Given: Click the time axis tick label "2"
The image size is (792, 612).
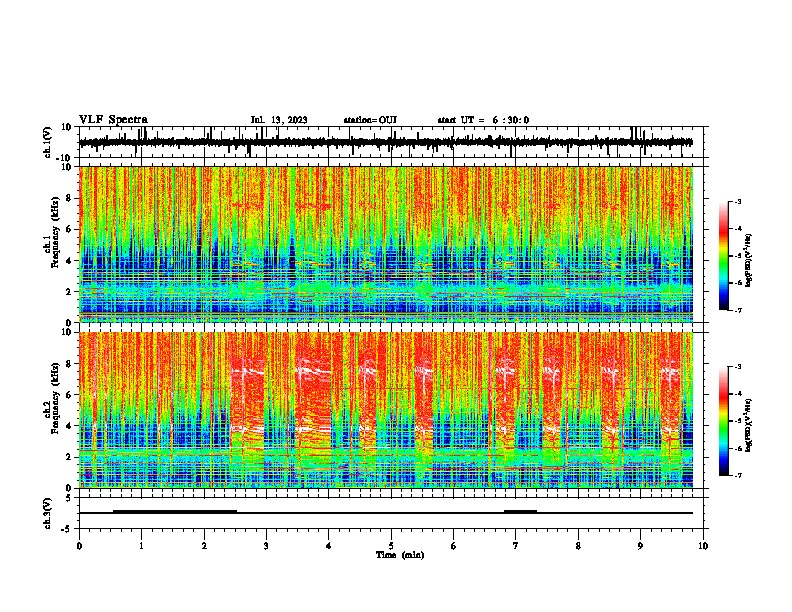Looking at the screenshot, I should (204, 546).
